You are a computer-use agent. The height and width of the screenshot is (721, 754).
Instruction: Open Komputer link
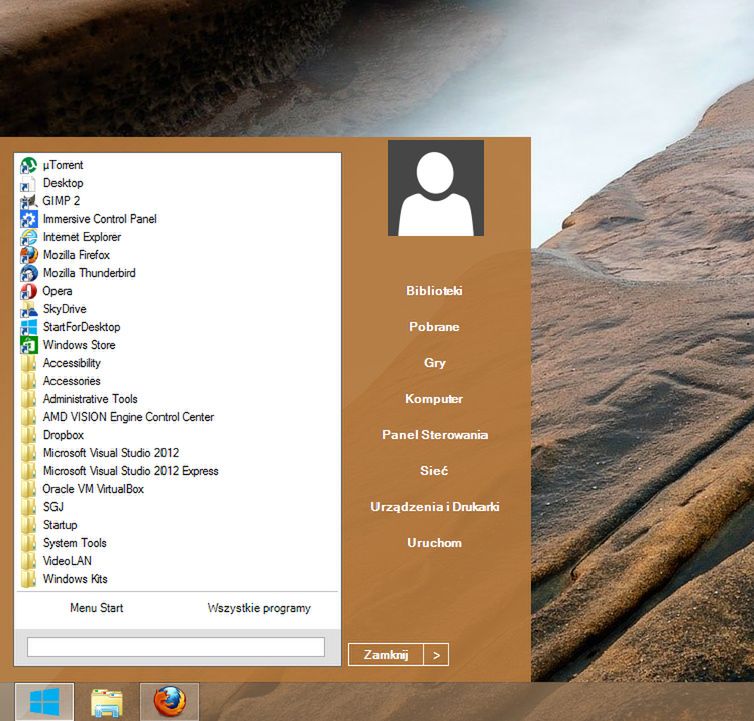[x=434, y=399]
